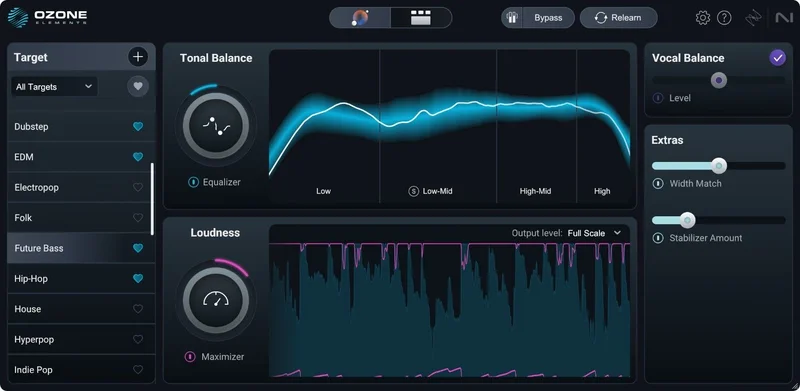The height and width of the screenshot is (391, 800).
Task: Favorite the Folk target heart
Action: [x=138, y=217]
